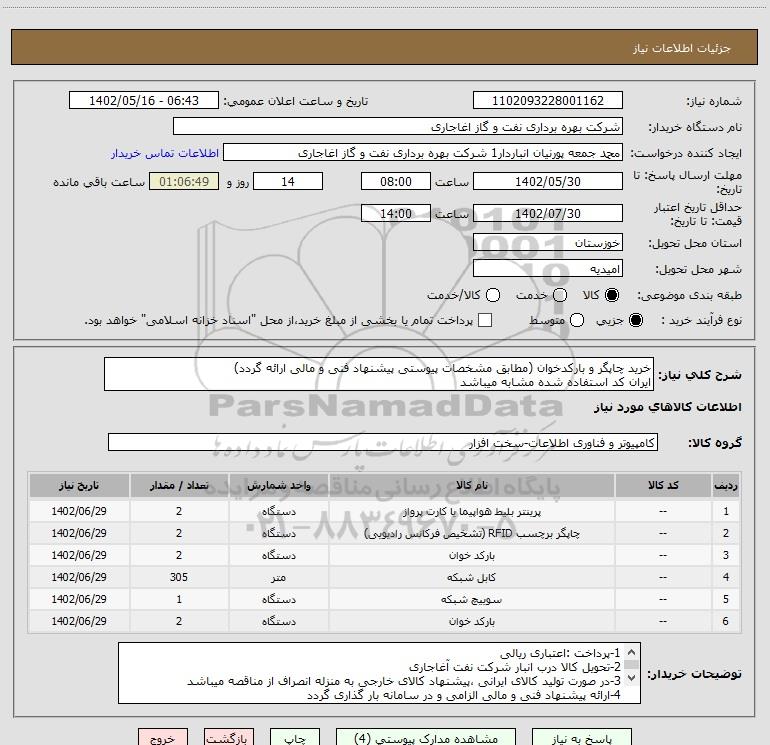Click the province field خوزستان

click(x=548, y=242)
